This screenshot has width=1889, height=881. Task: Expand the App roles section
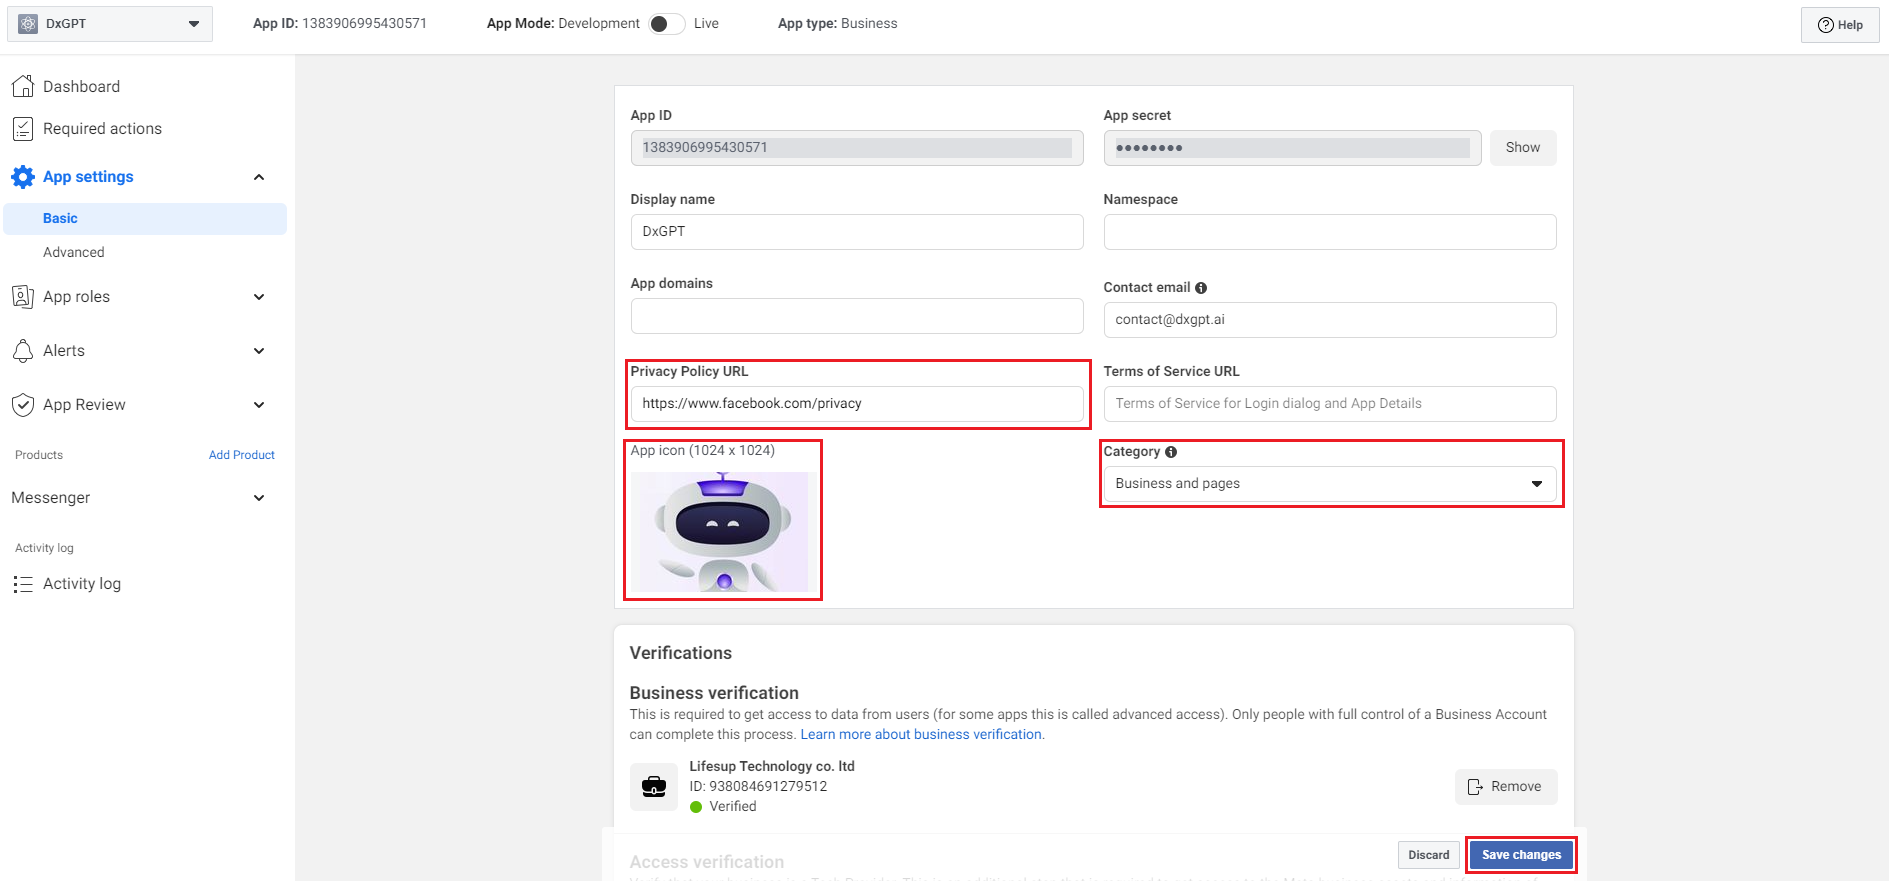(259, 297)
